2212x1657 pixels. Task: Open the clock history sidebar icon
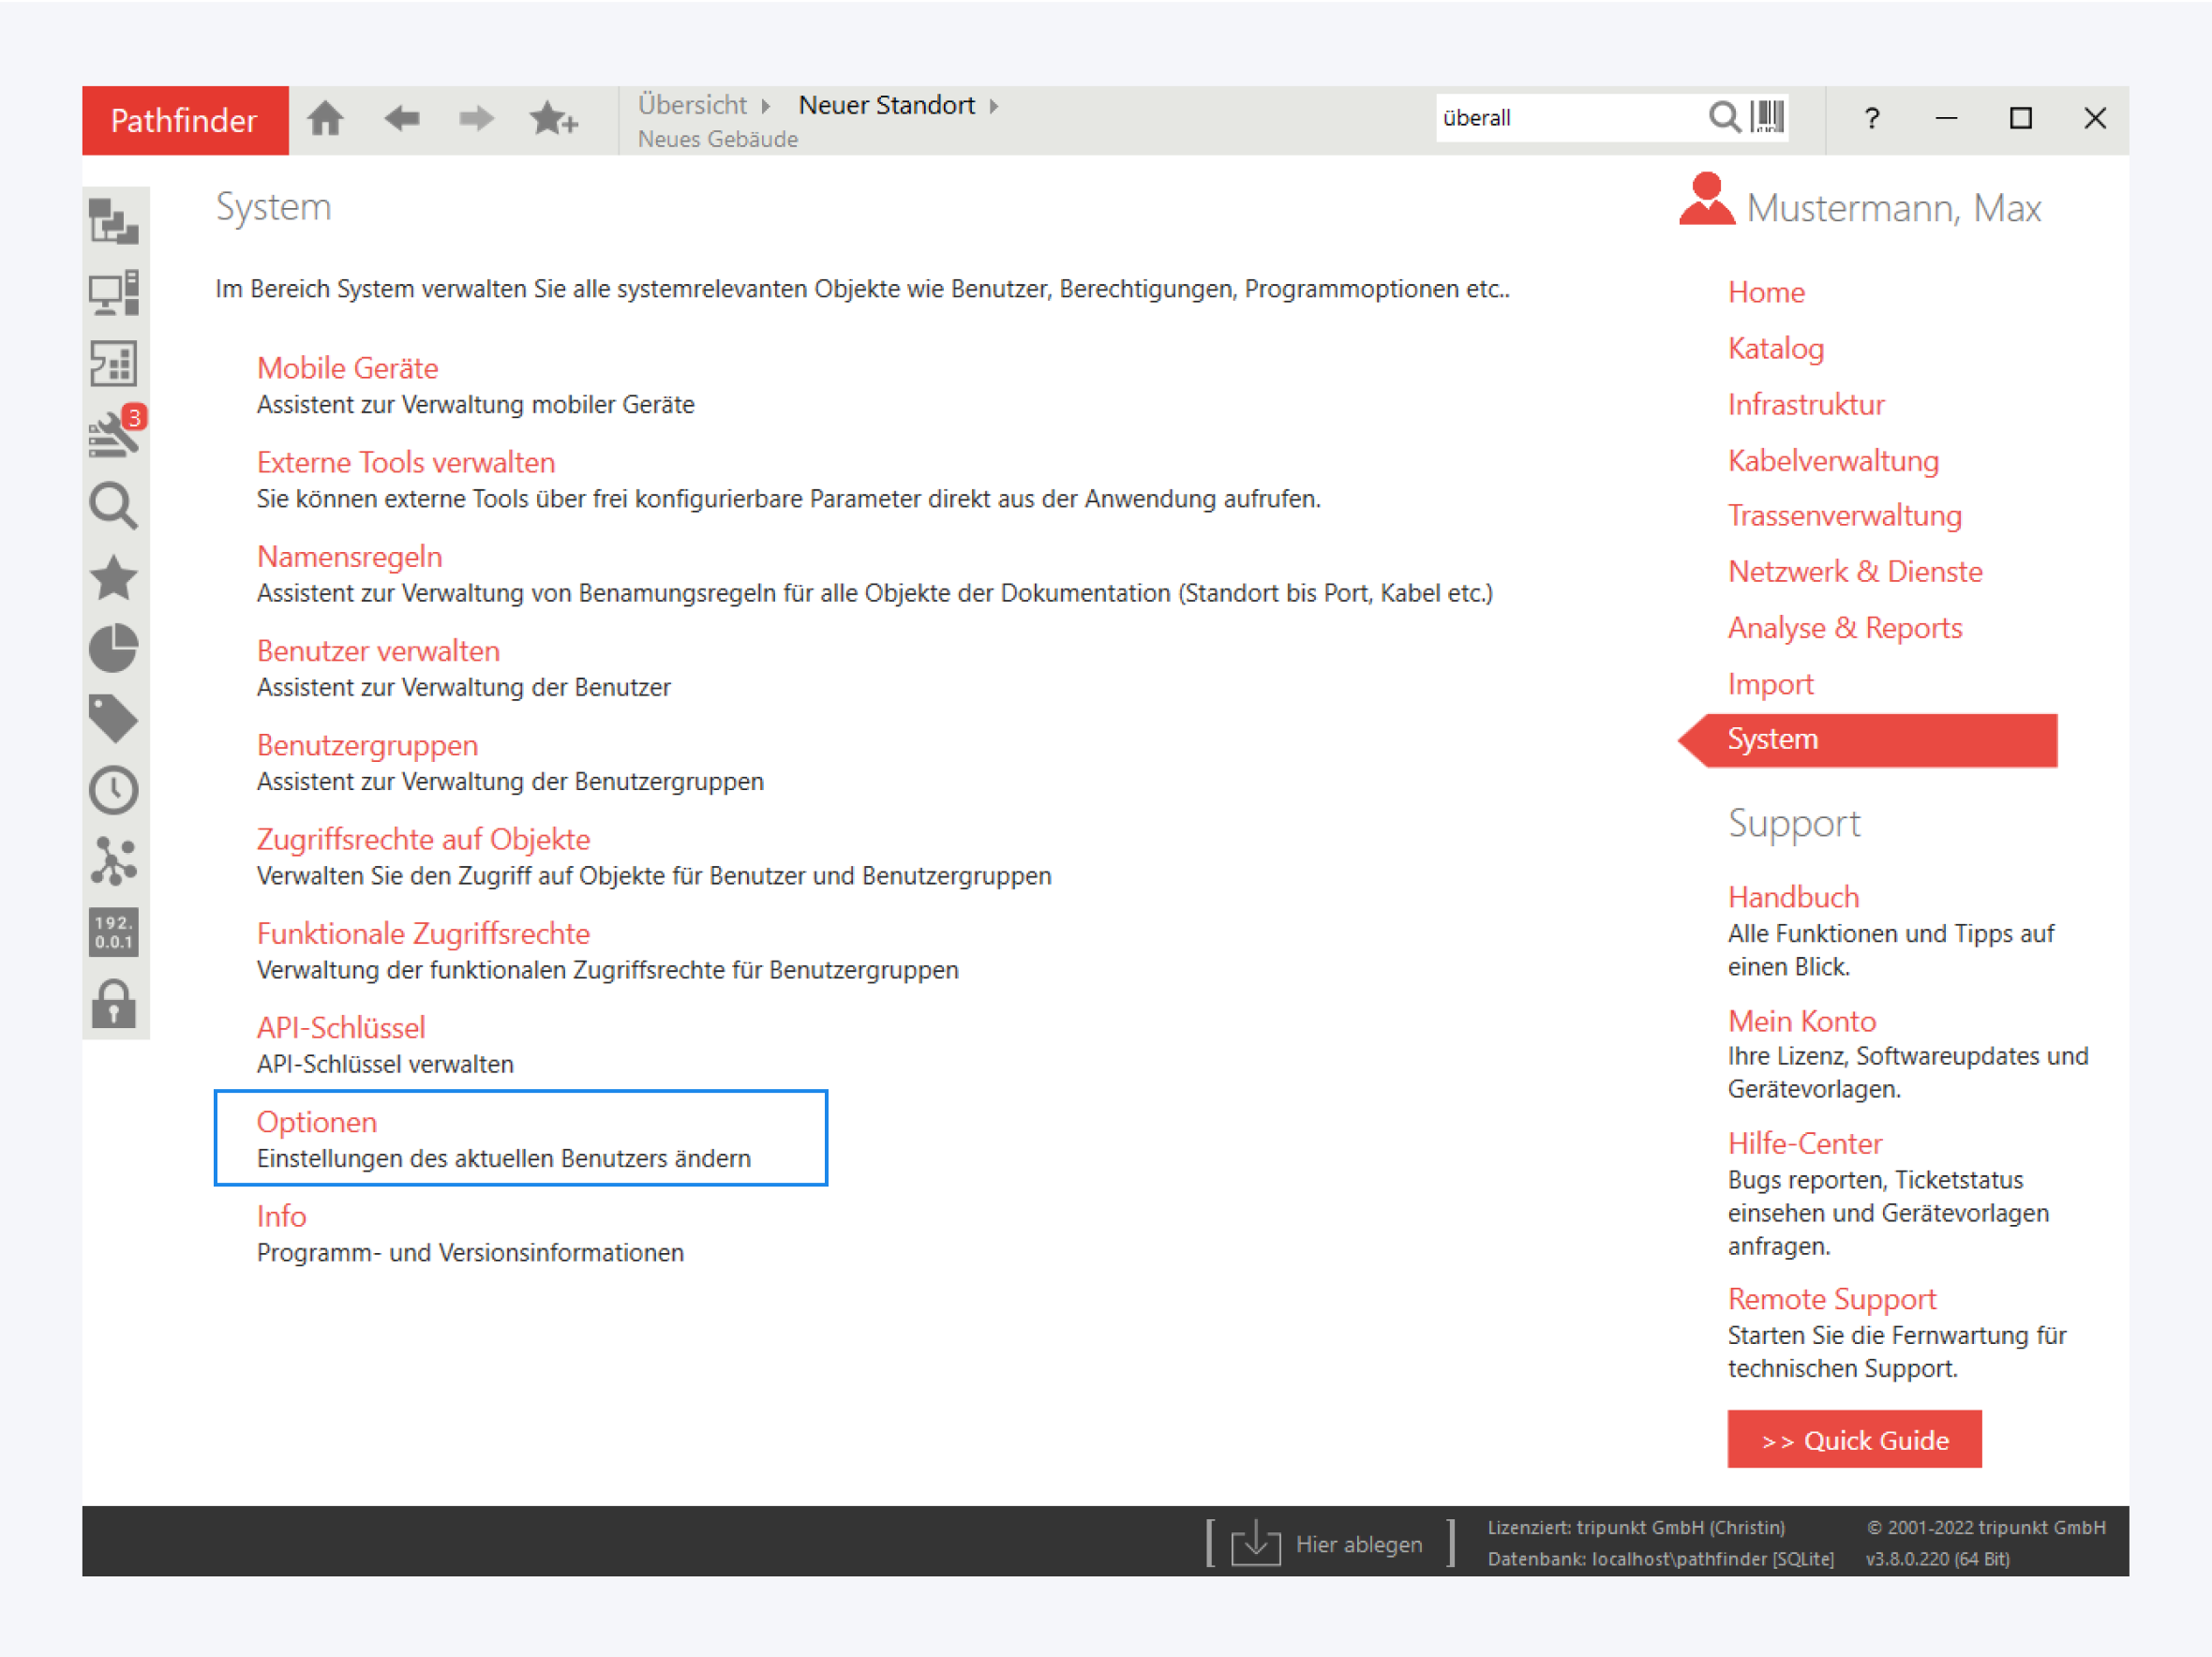113,790
